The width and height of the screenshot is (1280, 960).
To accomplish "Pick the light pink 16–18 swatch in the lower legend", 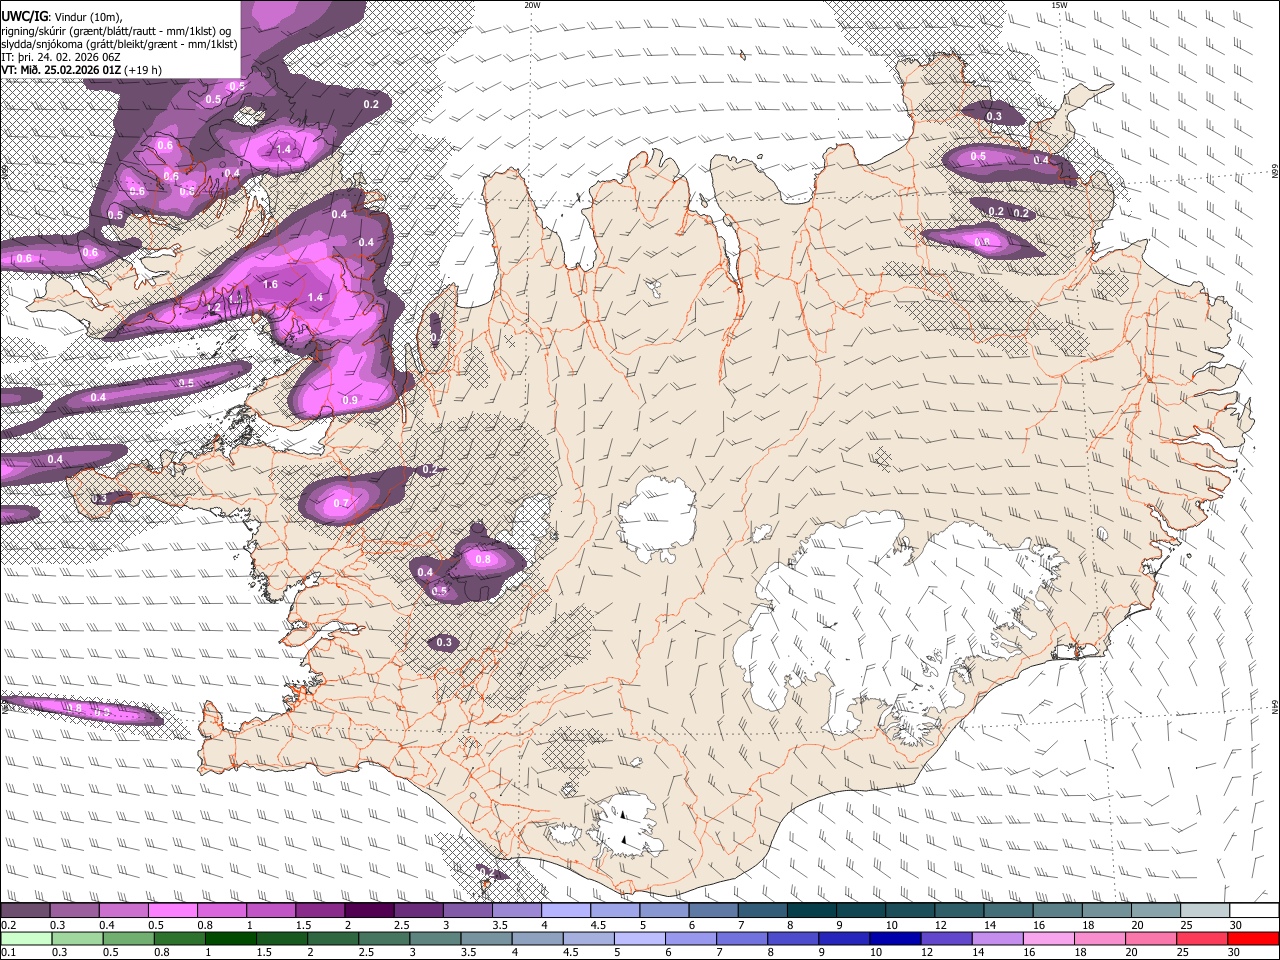I will [x=1047, y=938].
